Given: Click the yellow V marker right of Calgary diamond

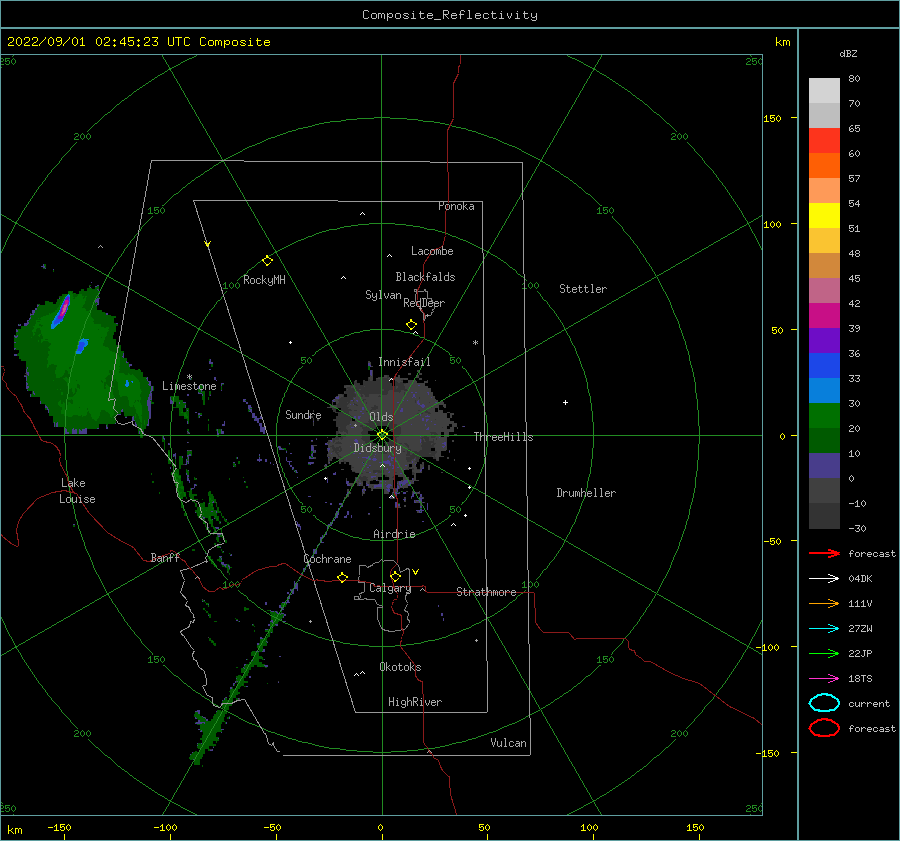Looking at the screenshot, I should (416, 572).
